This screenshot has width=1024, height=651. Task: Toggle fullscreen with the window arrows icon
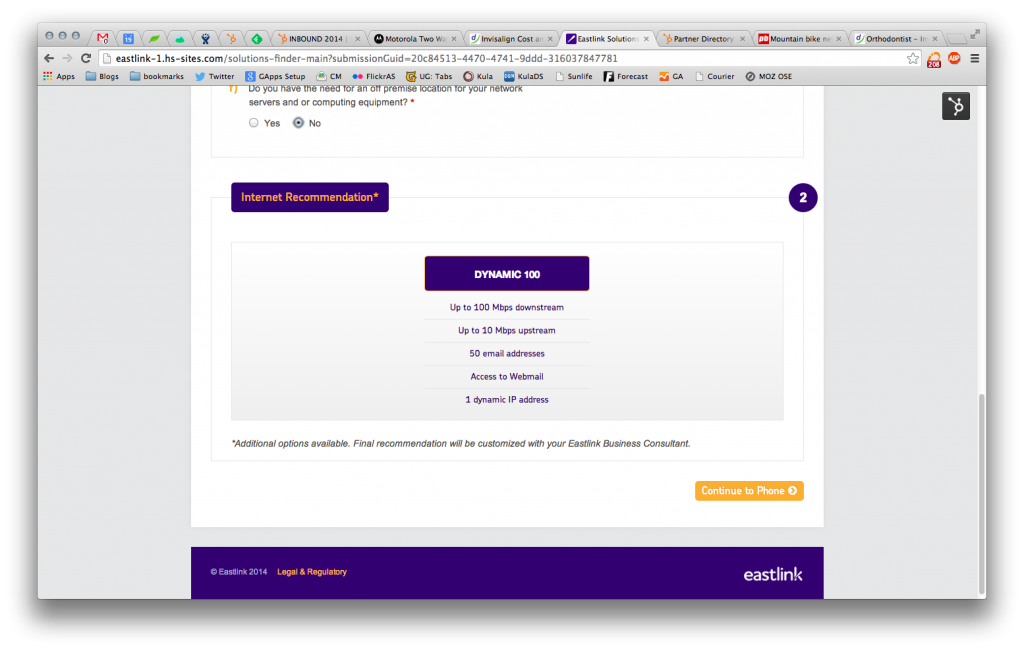[974, 34]
